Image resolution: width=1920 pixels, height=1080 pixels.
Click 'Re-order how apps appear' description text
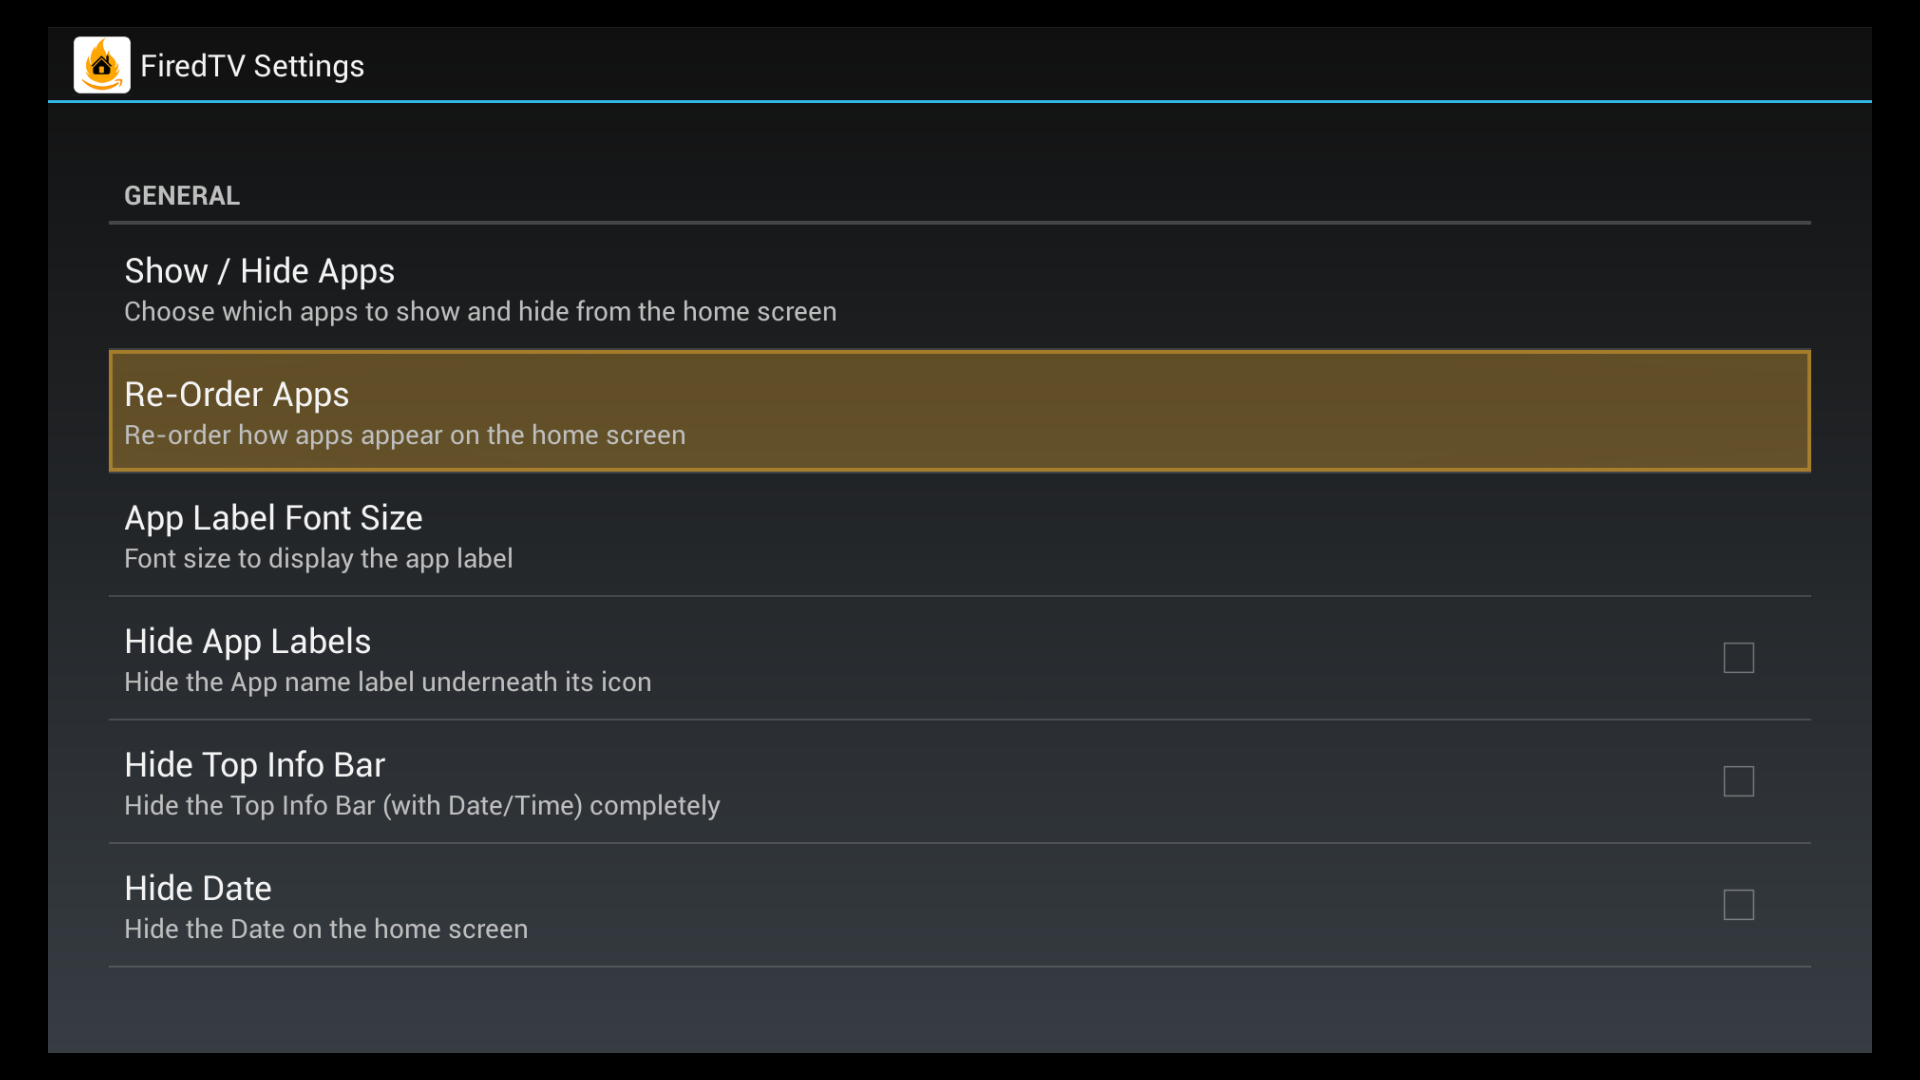tap(405, 436)
